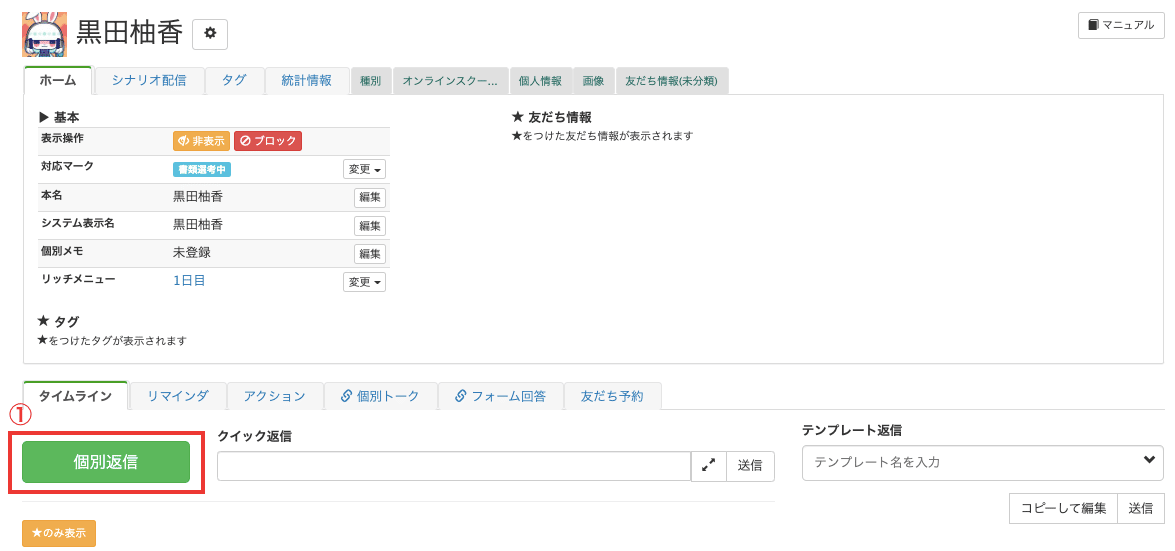Image resolution: width=1175 pixels, height=551 pixels.
Task: Open the フォーム回答 link tab
Action: (x=500, y=396)
